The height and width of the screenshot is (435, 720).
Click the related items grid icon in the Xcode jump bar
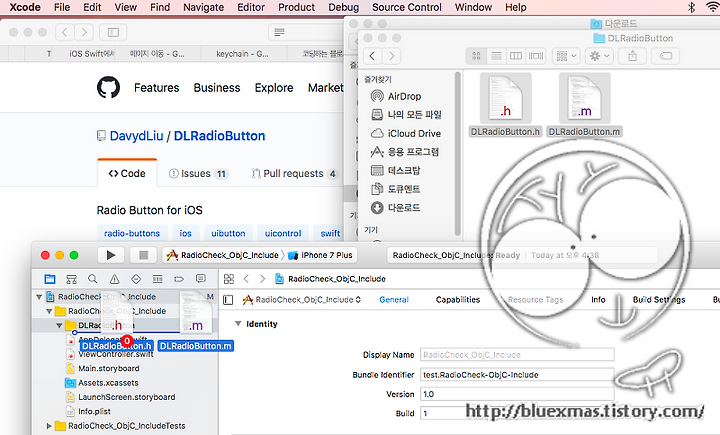(x=229, y=279)
